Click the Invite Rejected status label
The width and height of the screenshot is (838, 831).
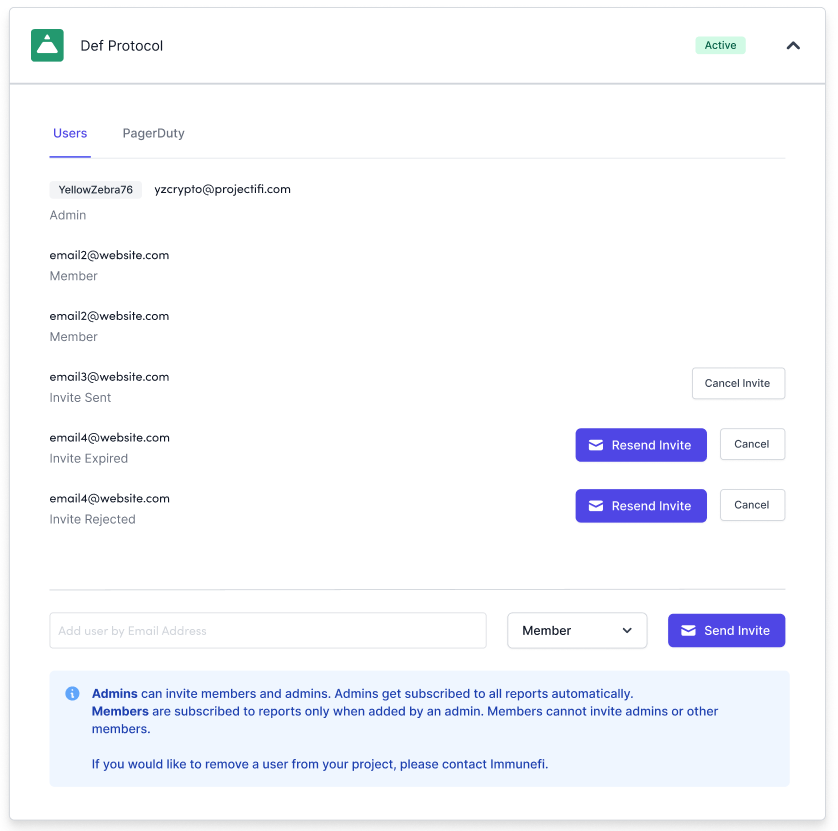(x=92, y=519)
